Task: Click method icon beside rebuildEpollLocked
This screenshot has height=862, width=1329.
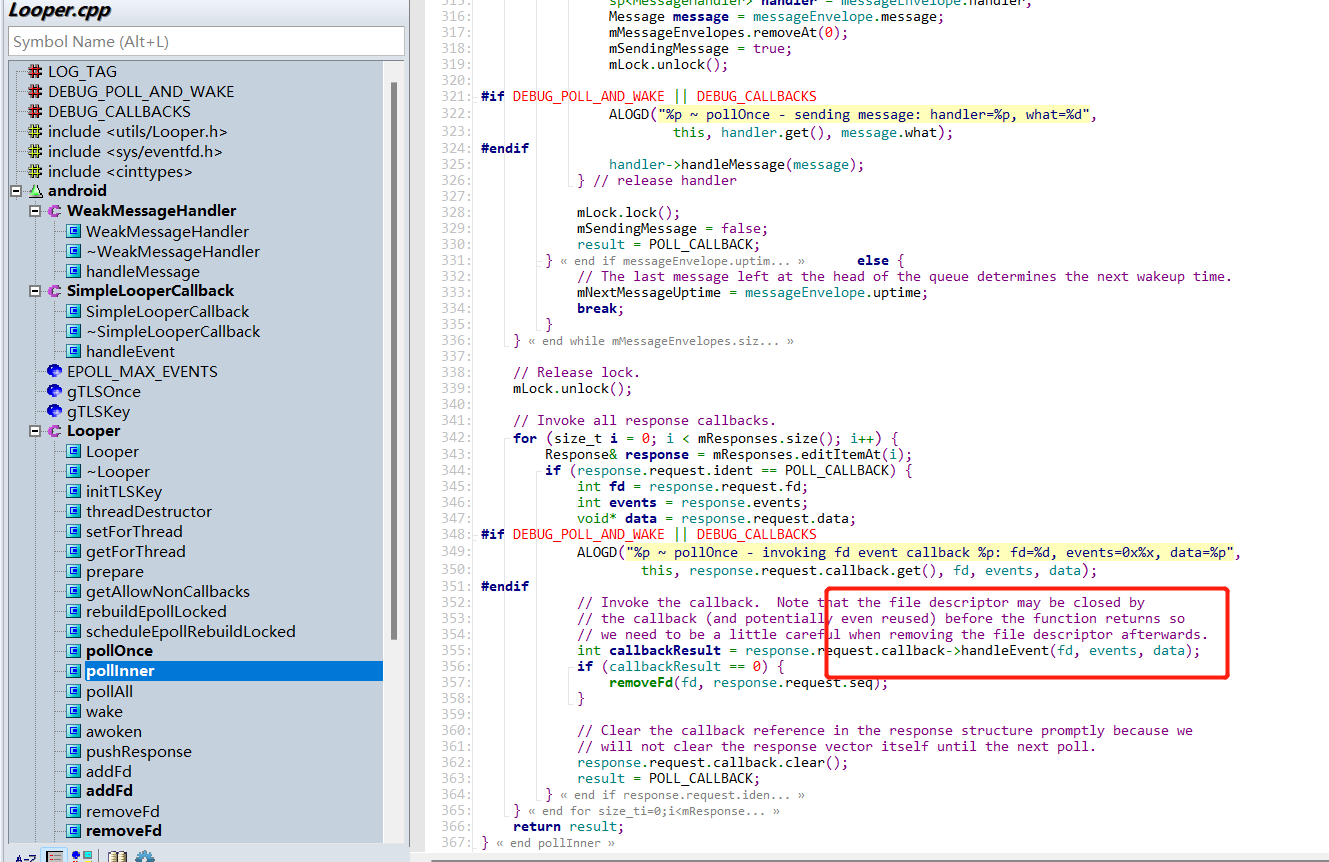Action: tap(73, 611)
